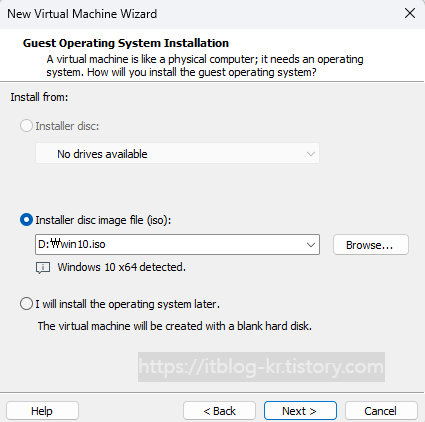Image resolution: width=425 pixels, height=422 pixels.
Task: Click the 'Install from:' label
Action: (x=39, y=97)
